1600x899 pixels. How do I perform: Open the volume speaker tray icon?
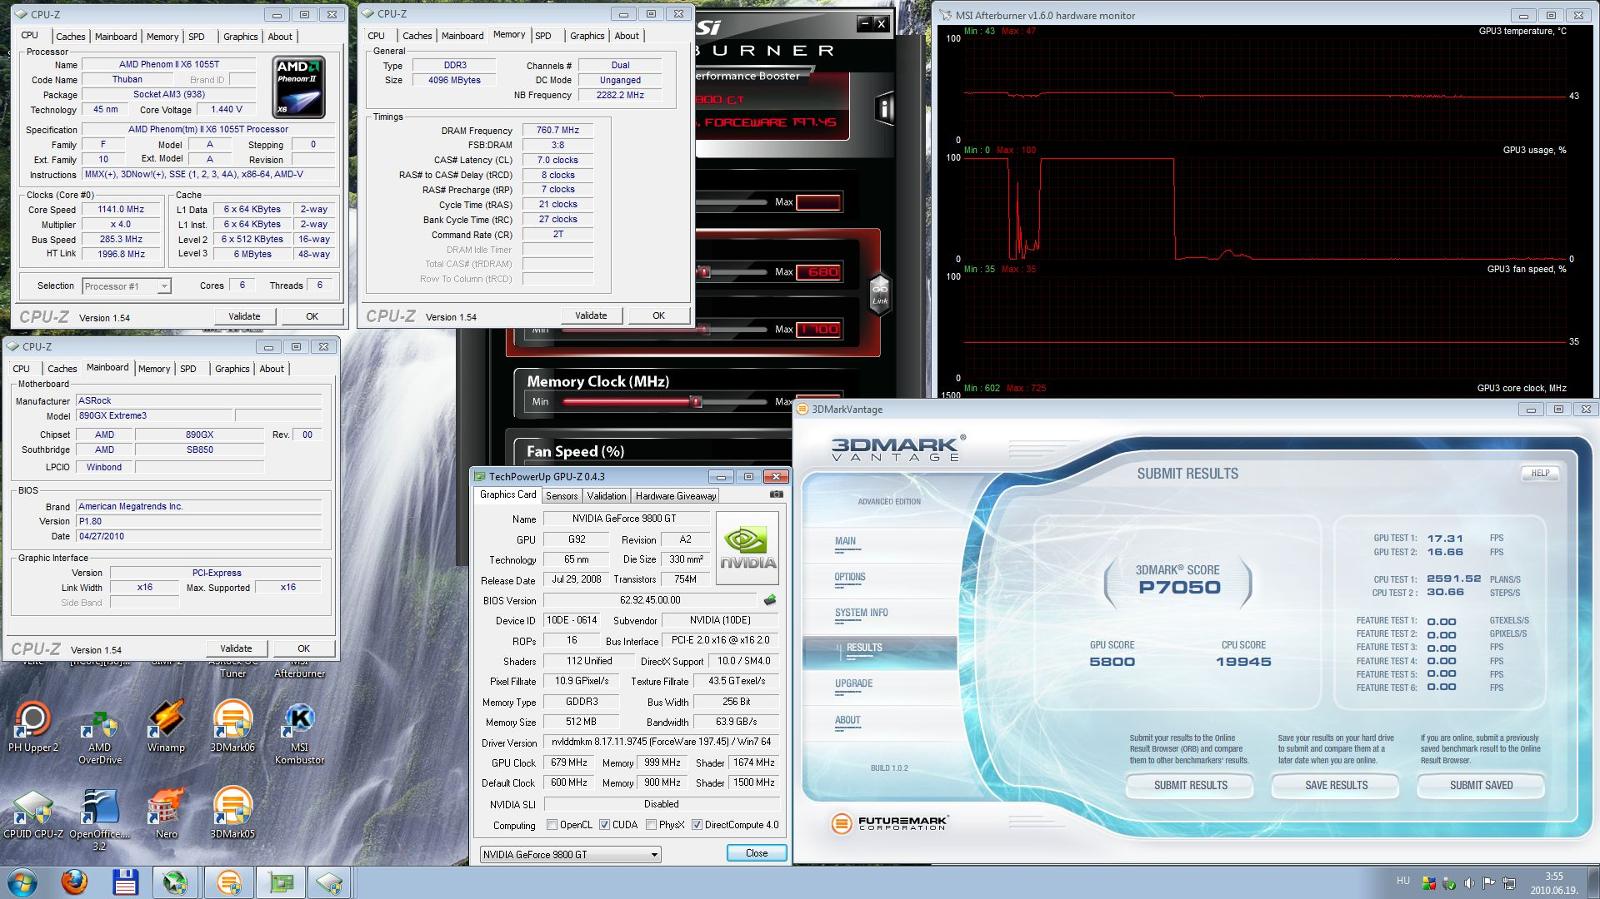(1469, 883)
